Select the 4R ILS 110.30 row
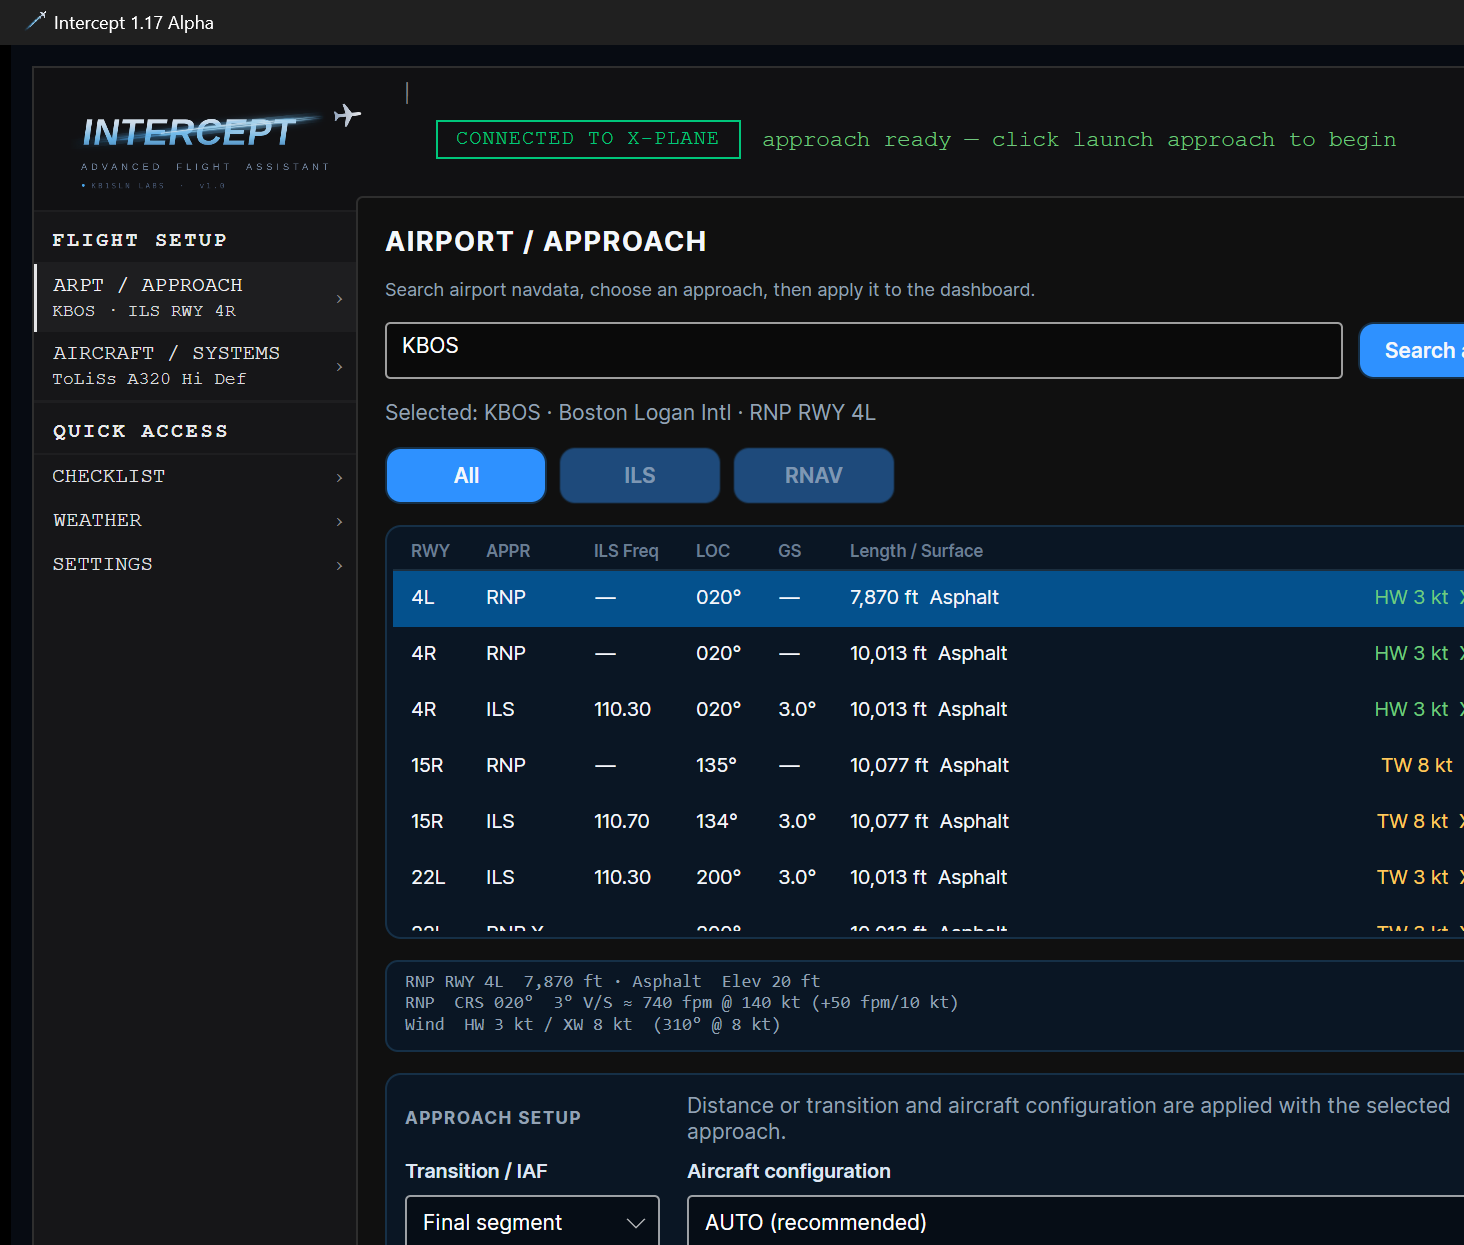1464x1245 pixels. (x=928, y=710)
